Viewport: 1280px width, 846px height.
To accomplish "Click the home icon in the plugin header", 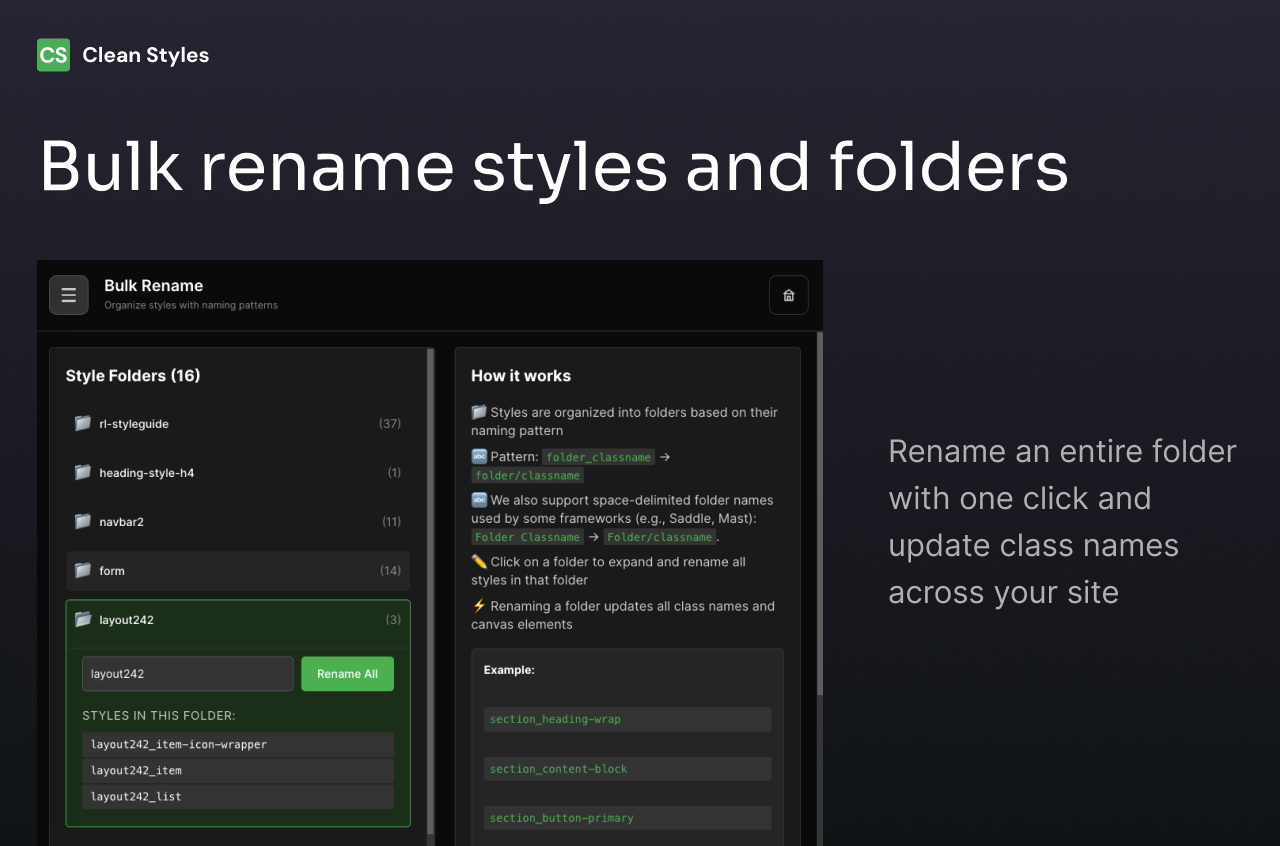I will click(x=788, y=295).
